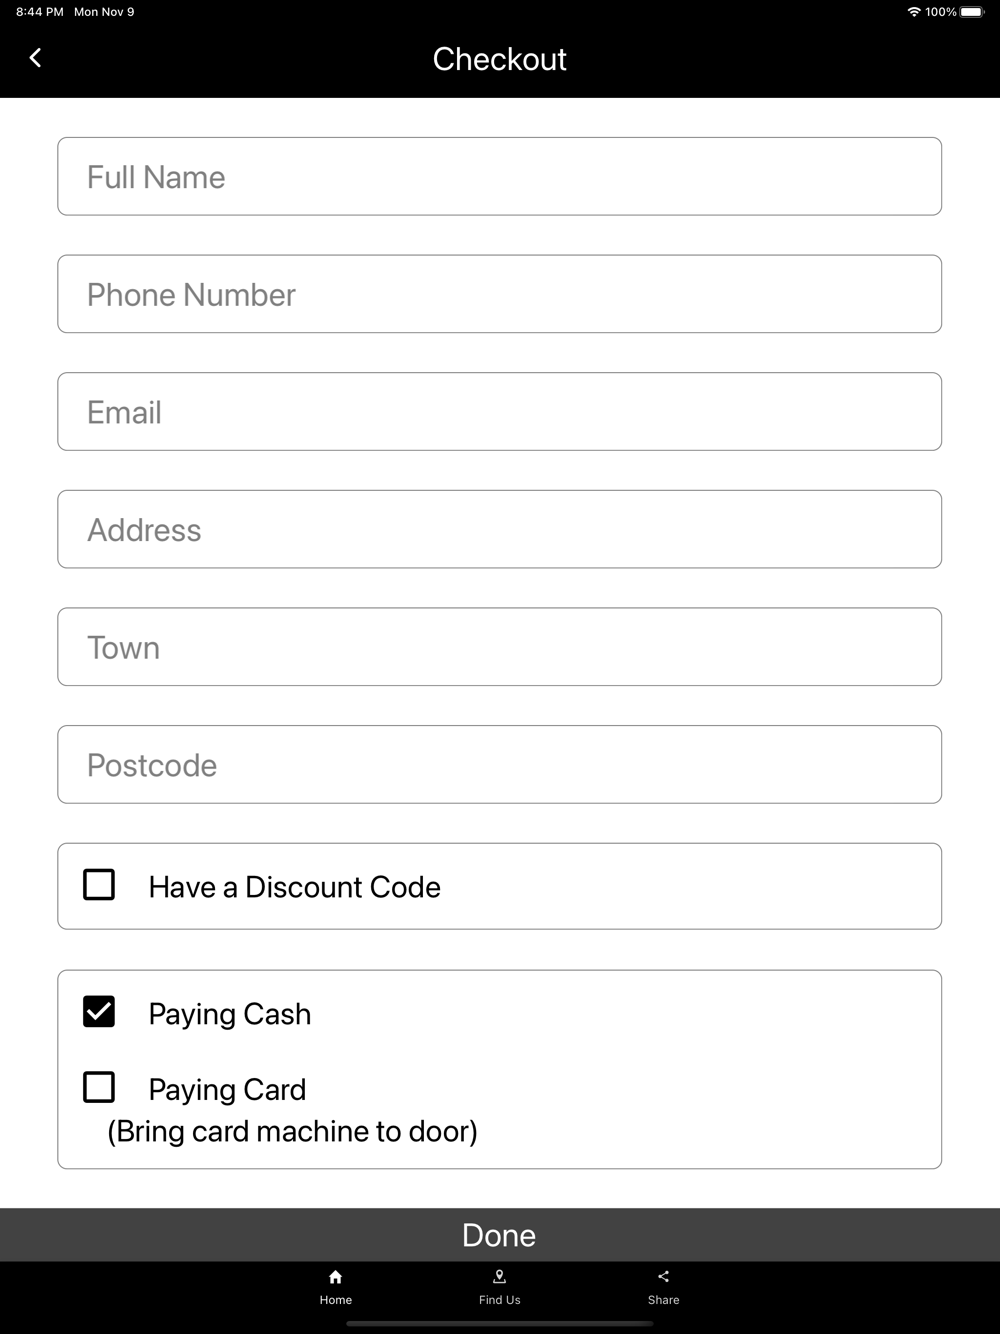Focus the Phone Number field
This screenshot has width=1000, height=1334.
point(500,294)
